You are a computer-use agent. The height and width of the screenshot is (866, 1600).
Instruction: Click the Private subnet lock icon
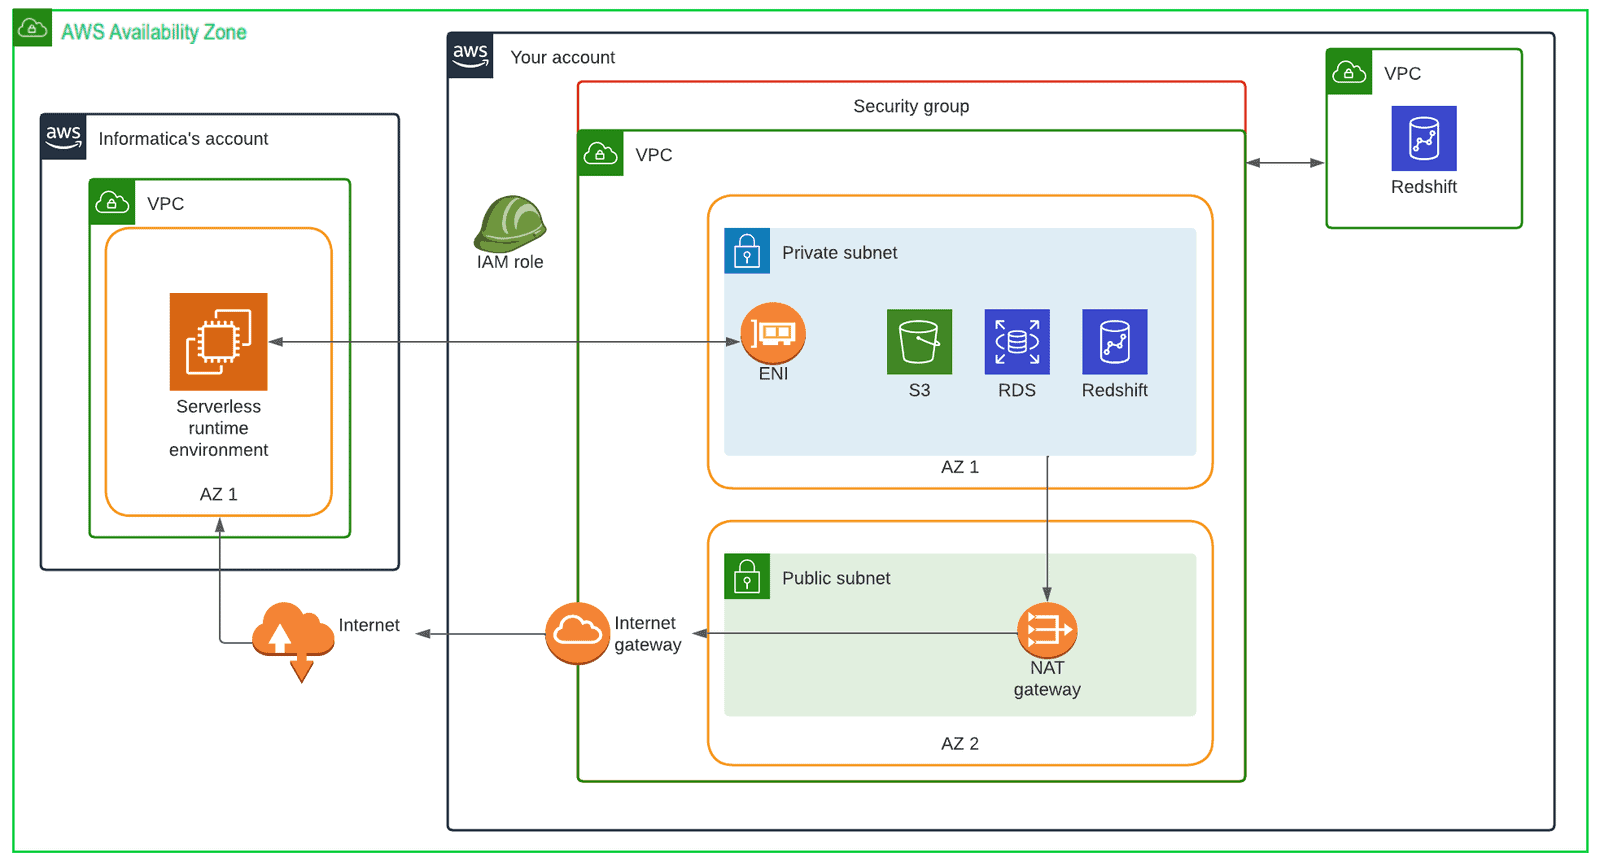(x=747, y=251)
